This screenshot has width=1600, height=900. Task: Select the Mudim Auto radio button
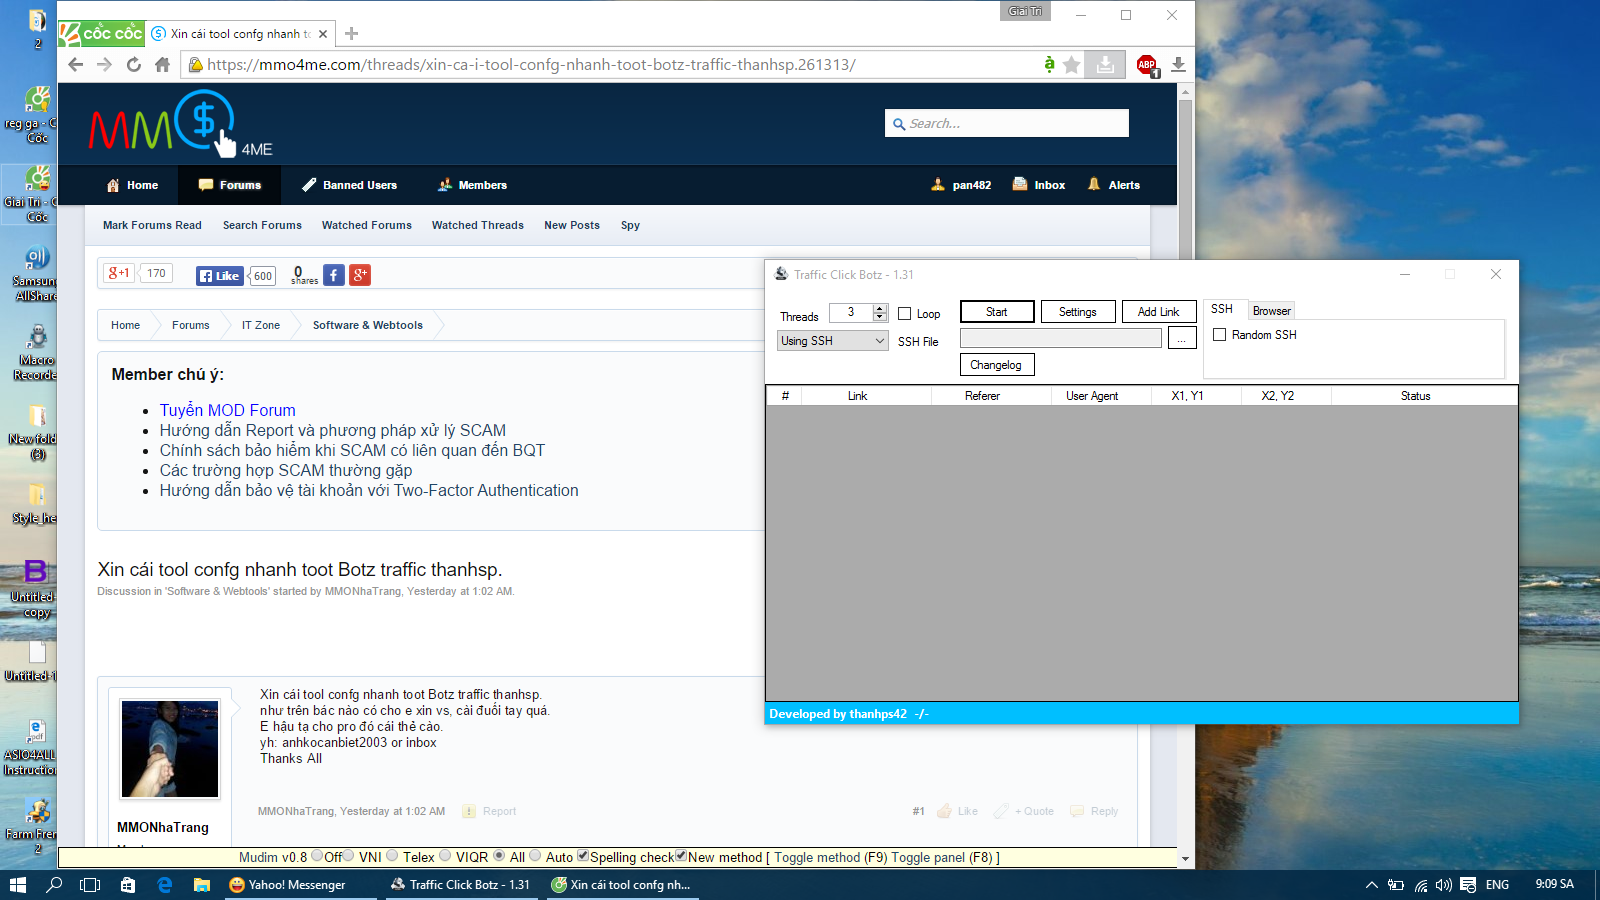[x=535, y=856]
